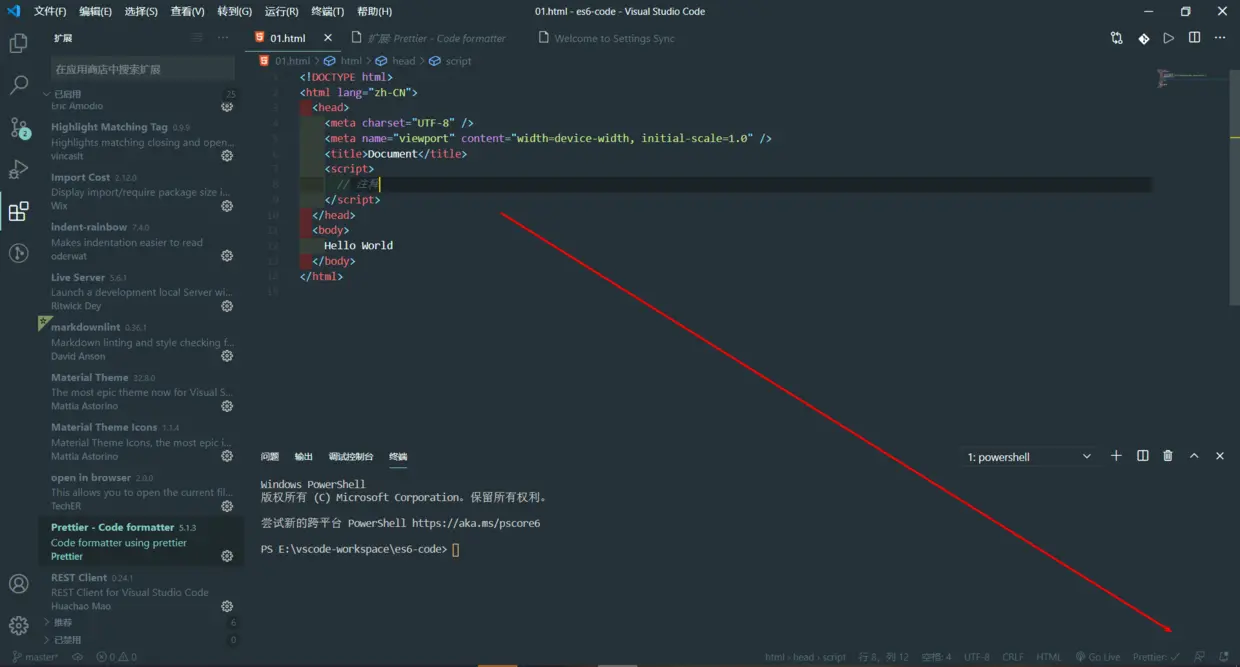Open the gear for open in browser extension
Image resolution: width=1240 pixels, height=667 pixels.
coord(227,506)
